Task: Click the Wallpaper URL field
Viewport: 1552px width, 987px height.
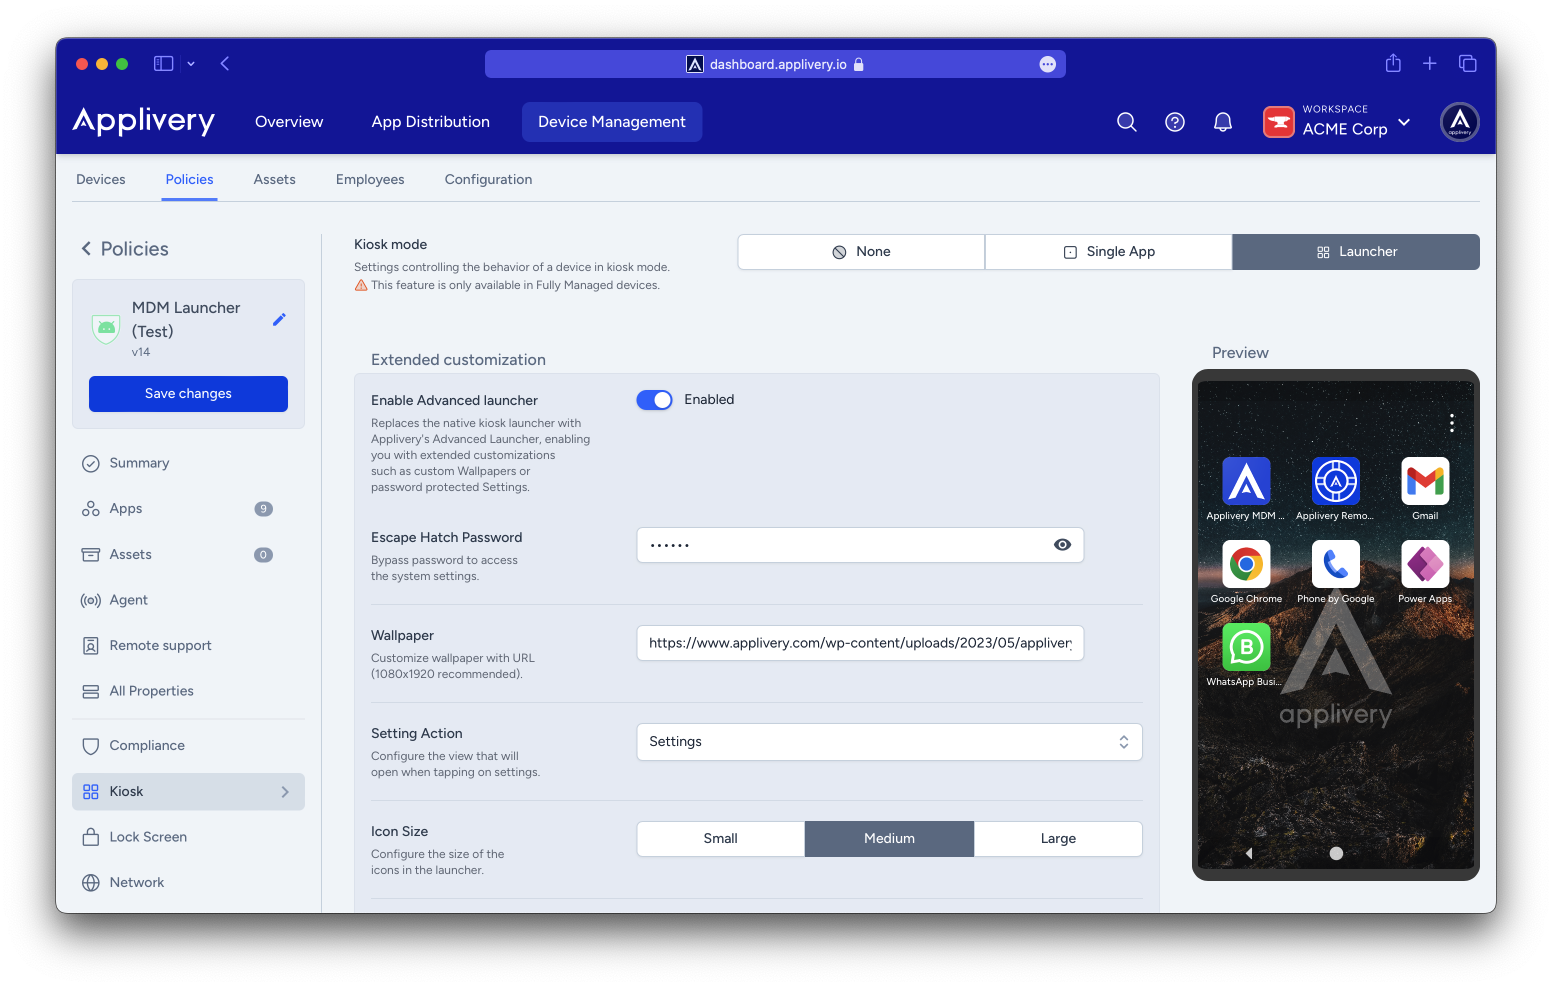Action: 860,643
